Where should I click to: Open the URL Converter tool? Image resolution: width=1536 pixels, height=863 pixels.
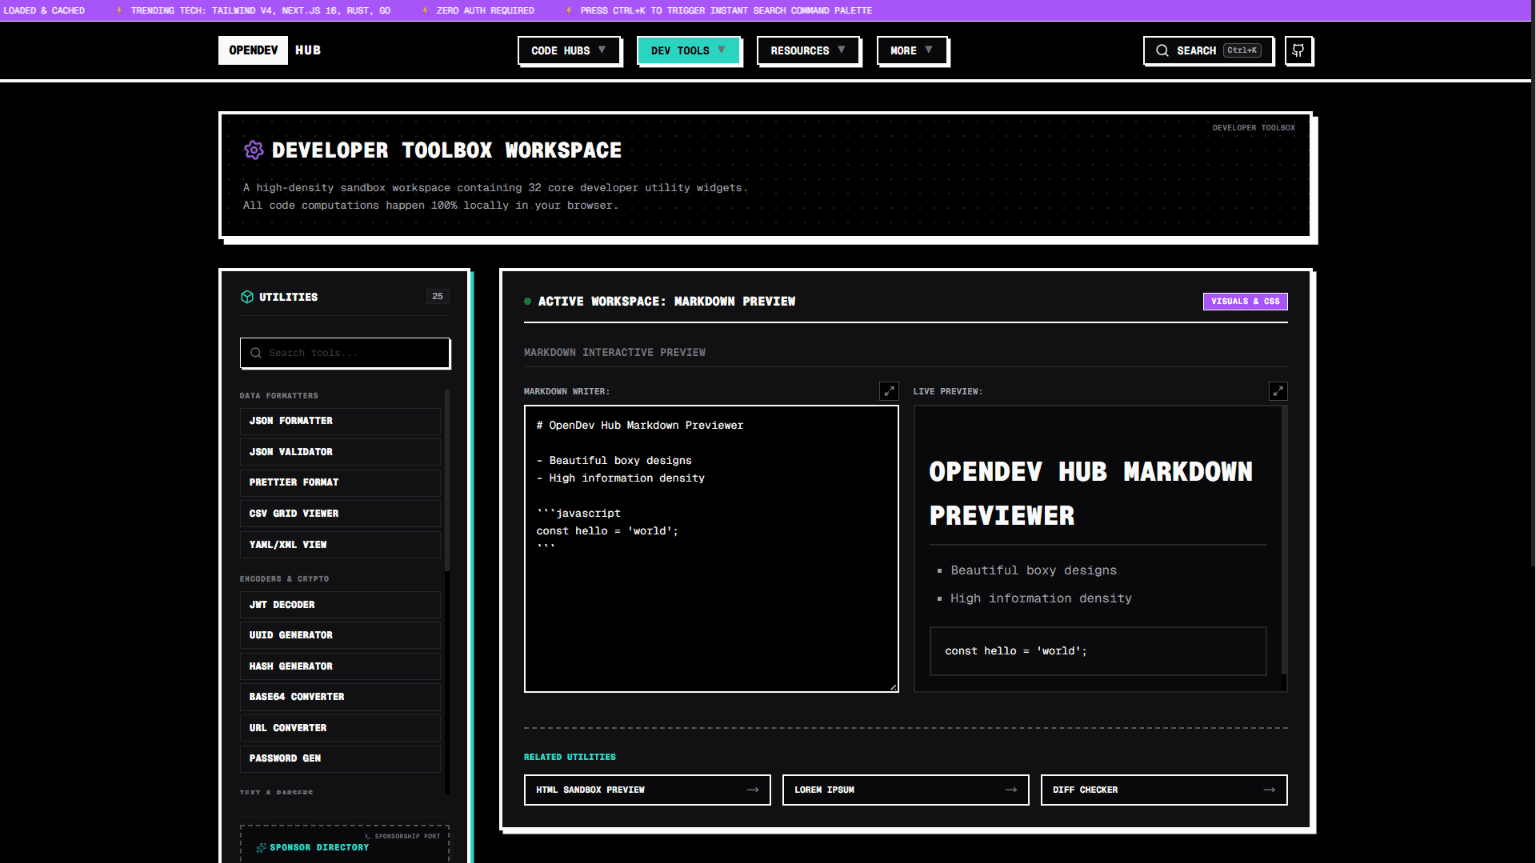coord(340,728)
